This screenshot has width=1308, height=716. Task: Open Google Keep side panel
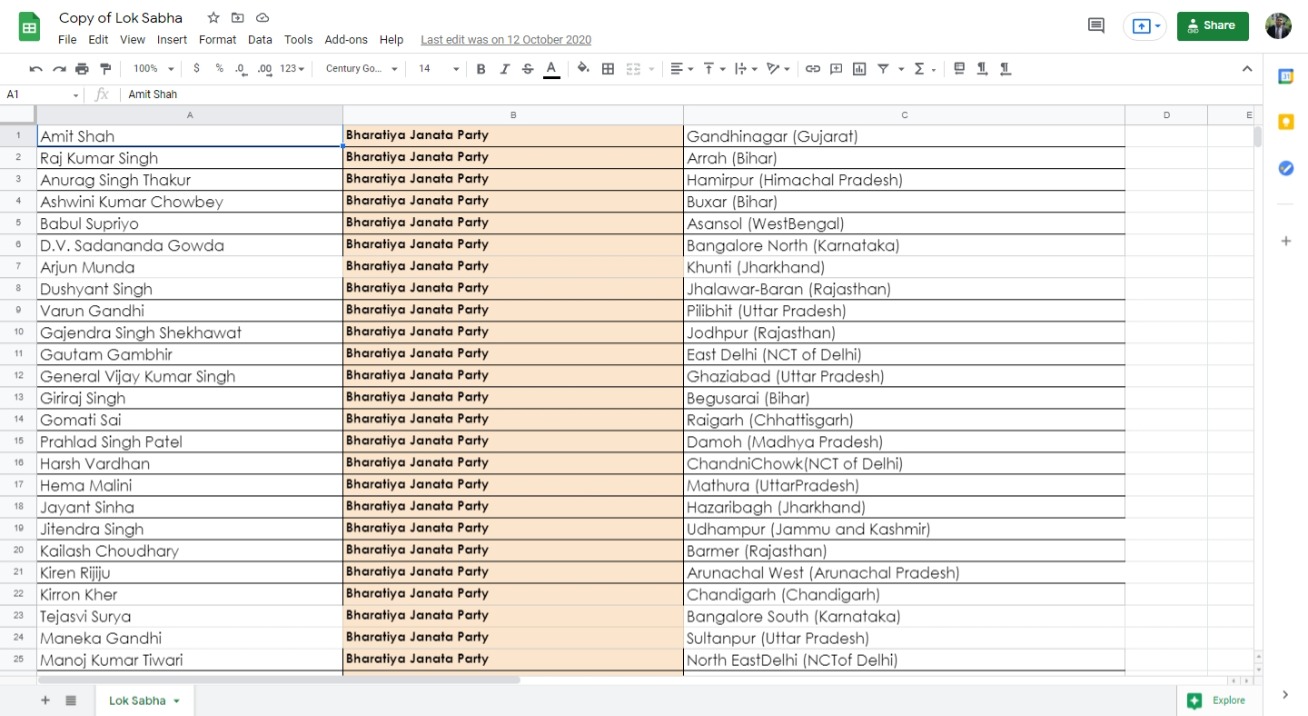(x=1286, y=122)
